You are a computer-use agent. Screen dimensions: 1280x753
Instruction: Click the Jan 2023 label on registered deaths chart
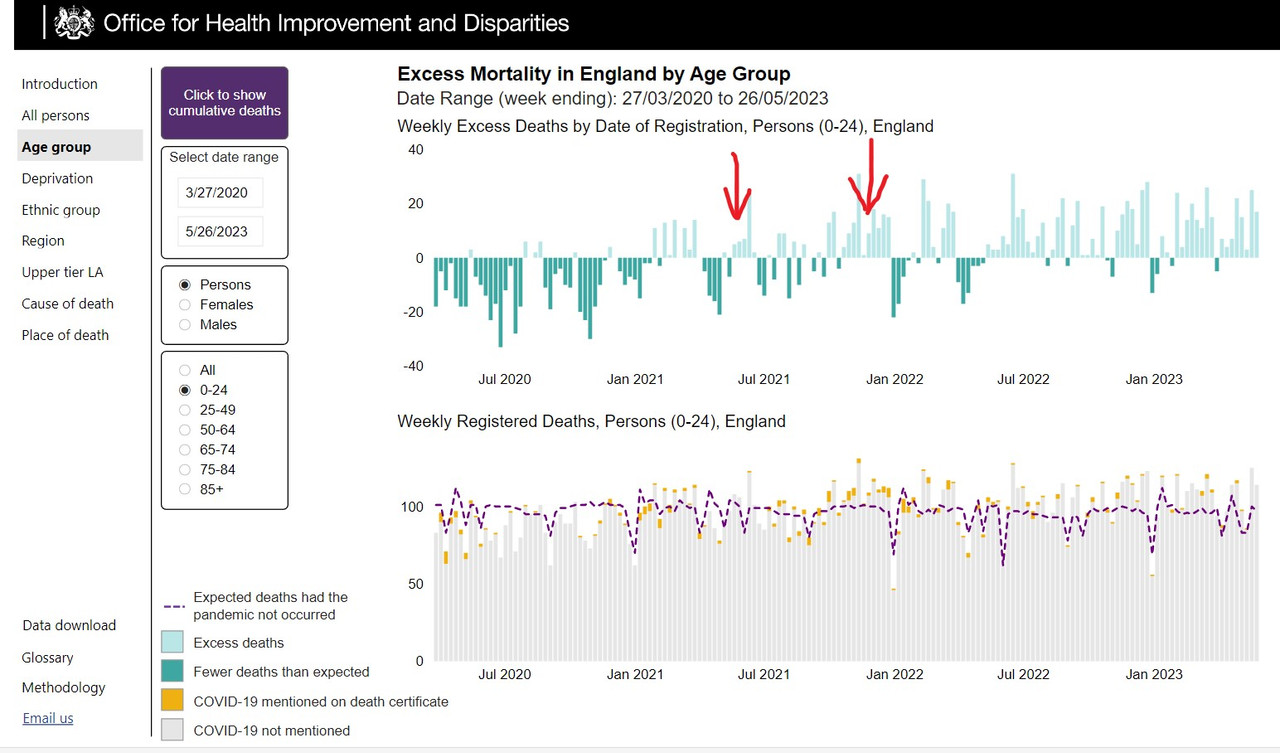(x=1154, y=674)
